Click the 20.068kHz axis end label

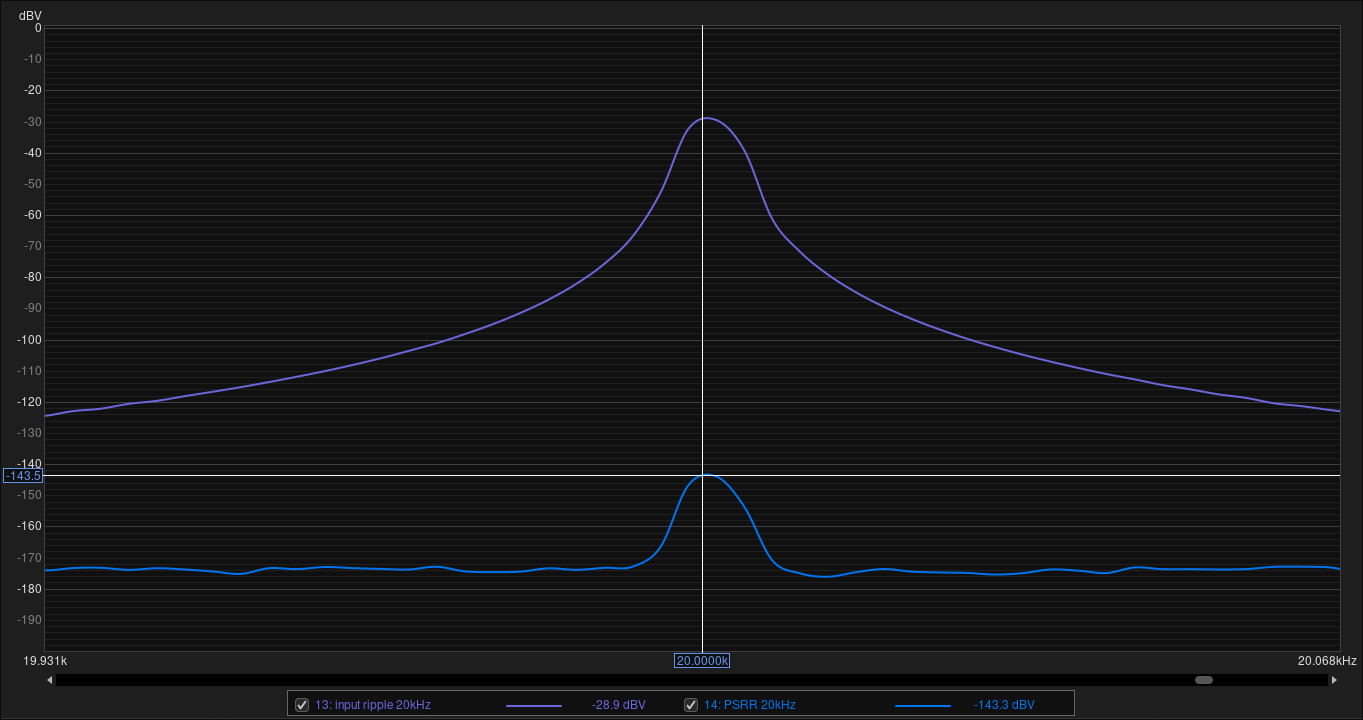click(x=1326, y=661)
